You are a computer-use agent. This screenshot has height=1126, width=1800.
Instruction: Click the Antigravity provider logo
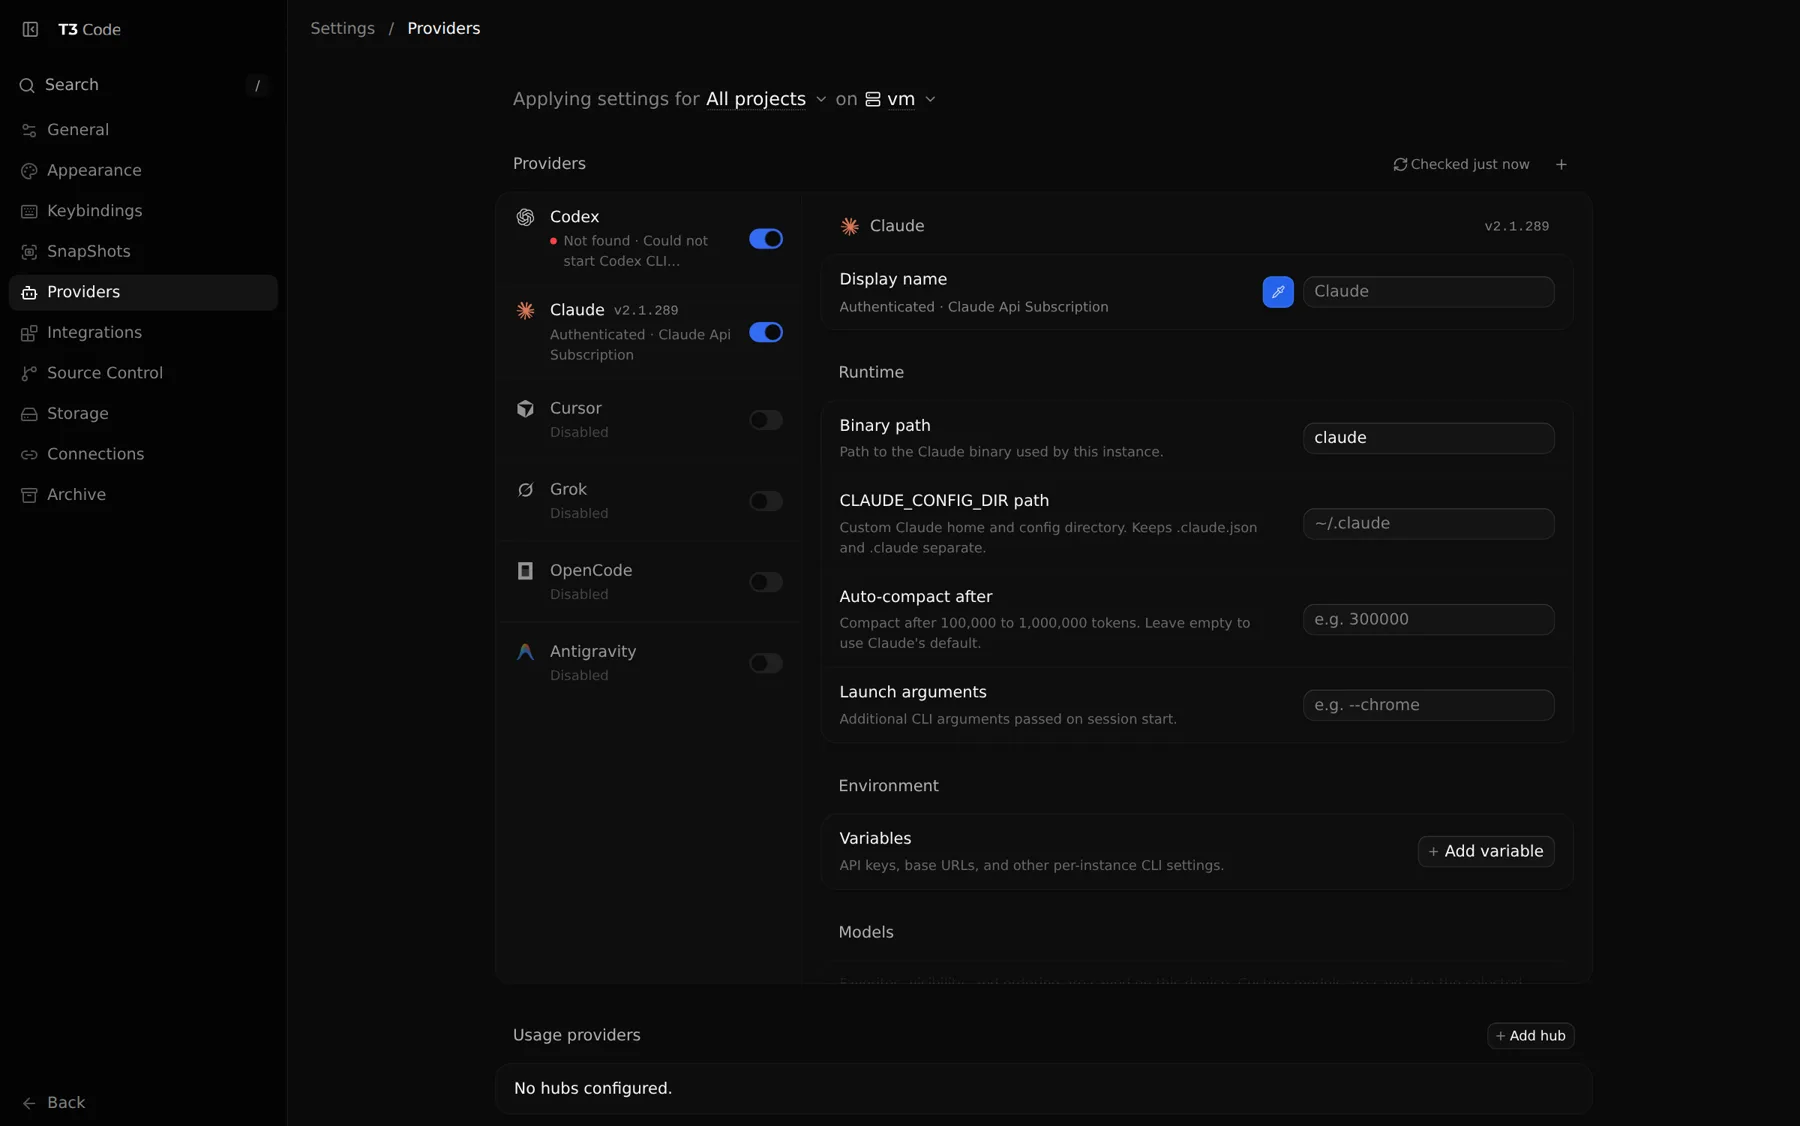pyautogui.click(x=525, y=652)
